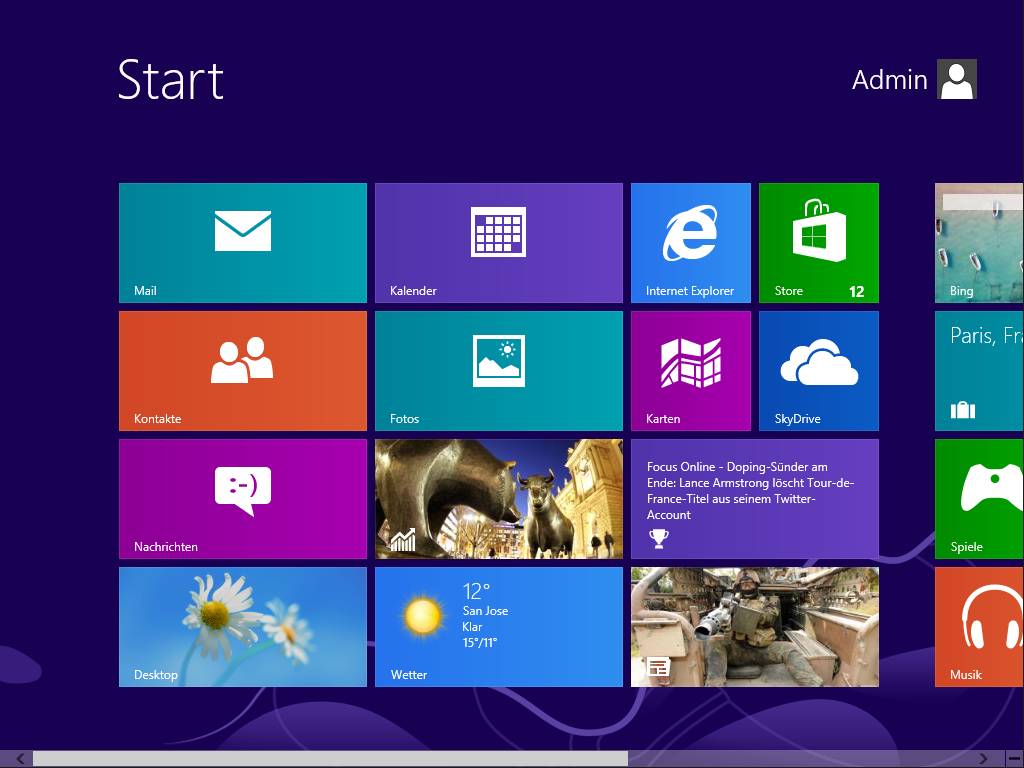
Task: Click the sun icon in weather tile
Action: 422,616
